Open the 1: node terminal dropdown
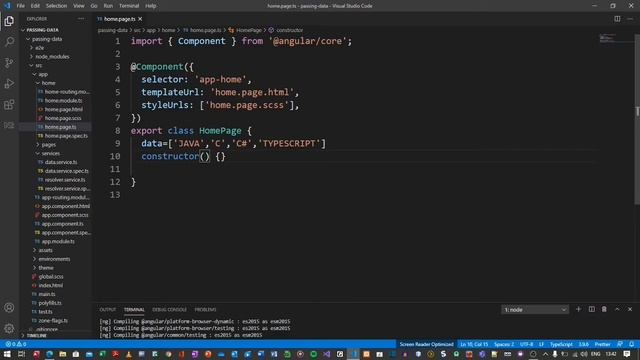Image resolution: width=640 pixels, height=360 pixels. (535, 310)
